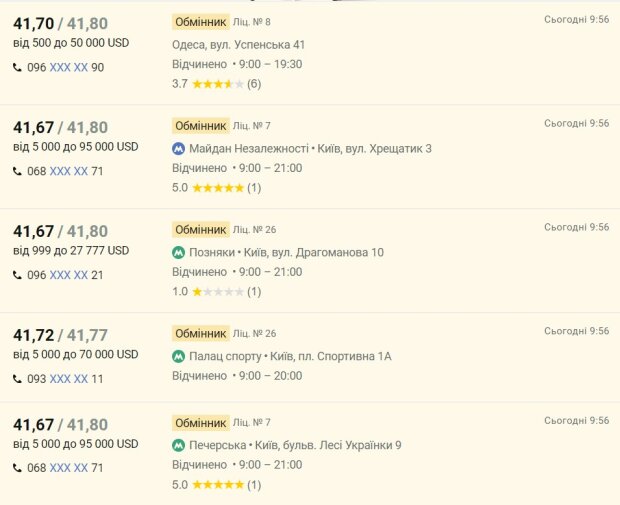Click the Обмінник badge in the Палац спорту row
The image size is (620, 505).
click(x=200, y=333)
